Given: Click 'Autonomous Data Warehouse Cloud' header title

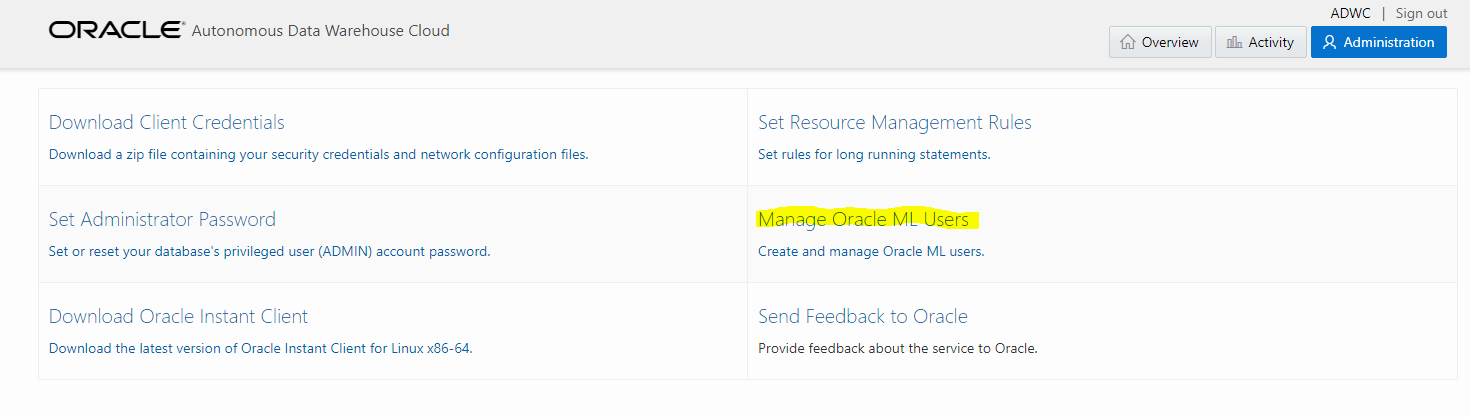Looking at the screenshot, I should pyautogui.click(x=320, y=31).
